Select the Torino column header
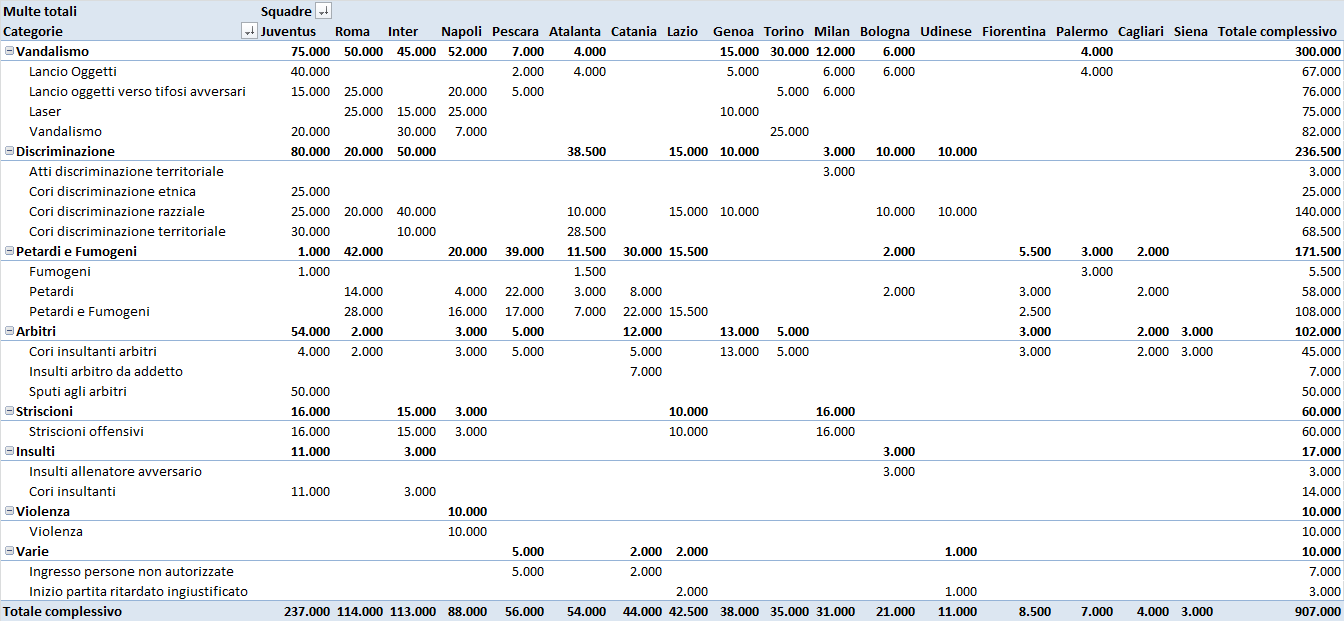 [x=784, y=31]
